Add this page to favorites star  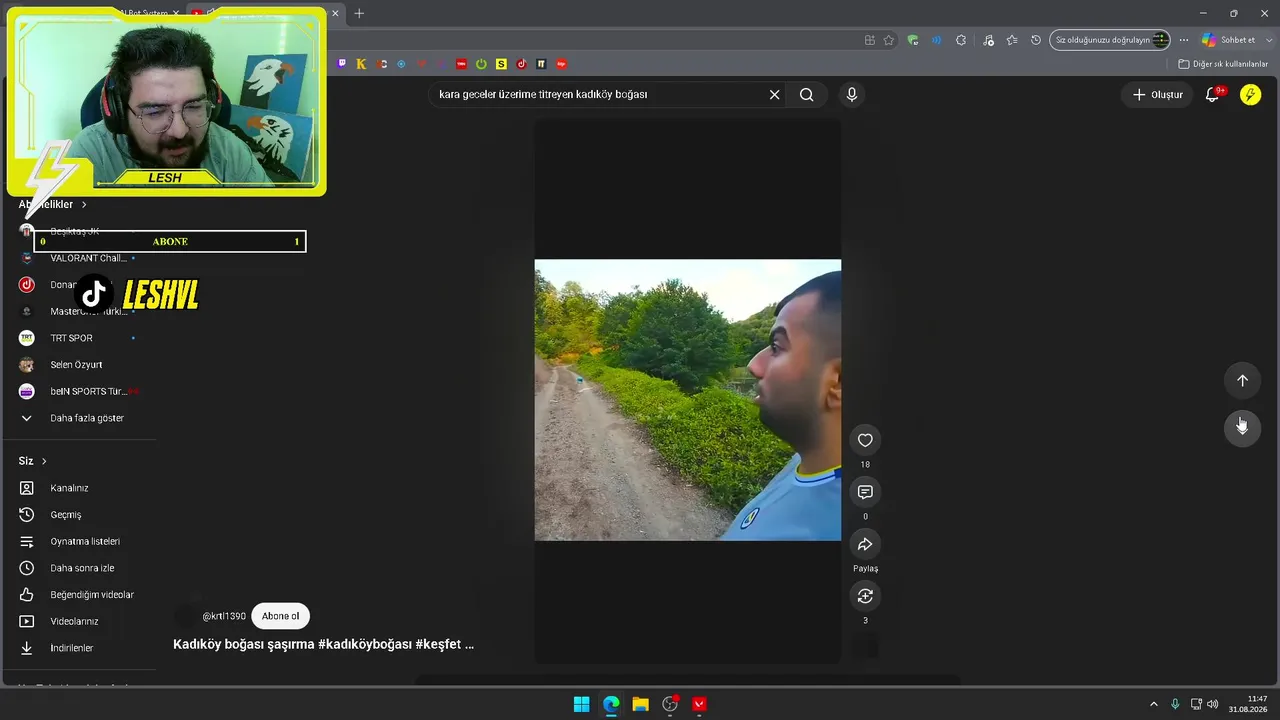[x=888, y=40]
